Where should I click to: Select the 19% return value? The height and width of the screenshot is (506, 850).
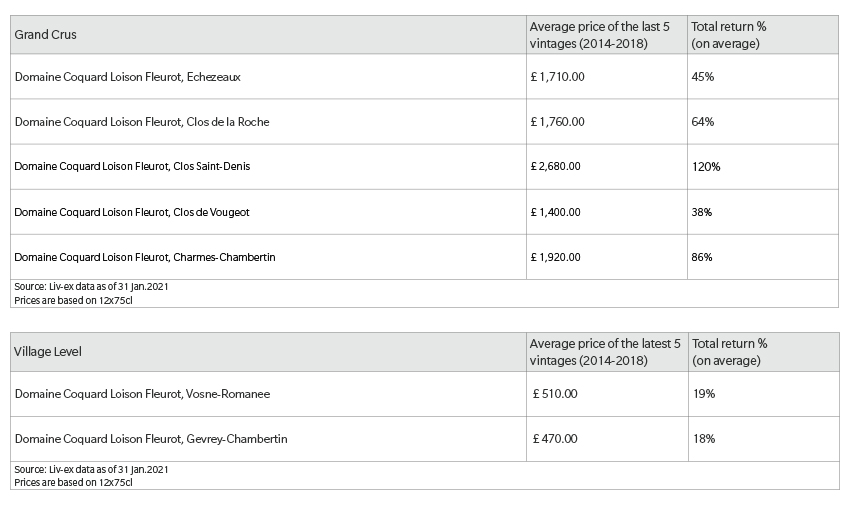(x=704, y=394)
